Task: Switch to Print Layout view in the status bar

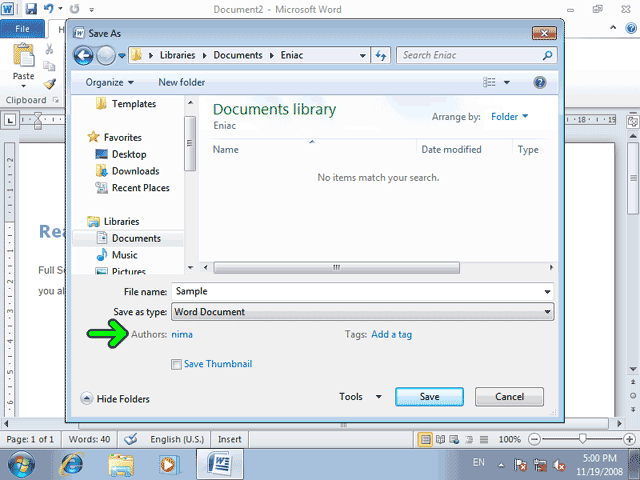Action: (x=425, y=440)
